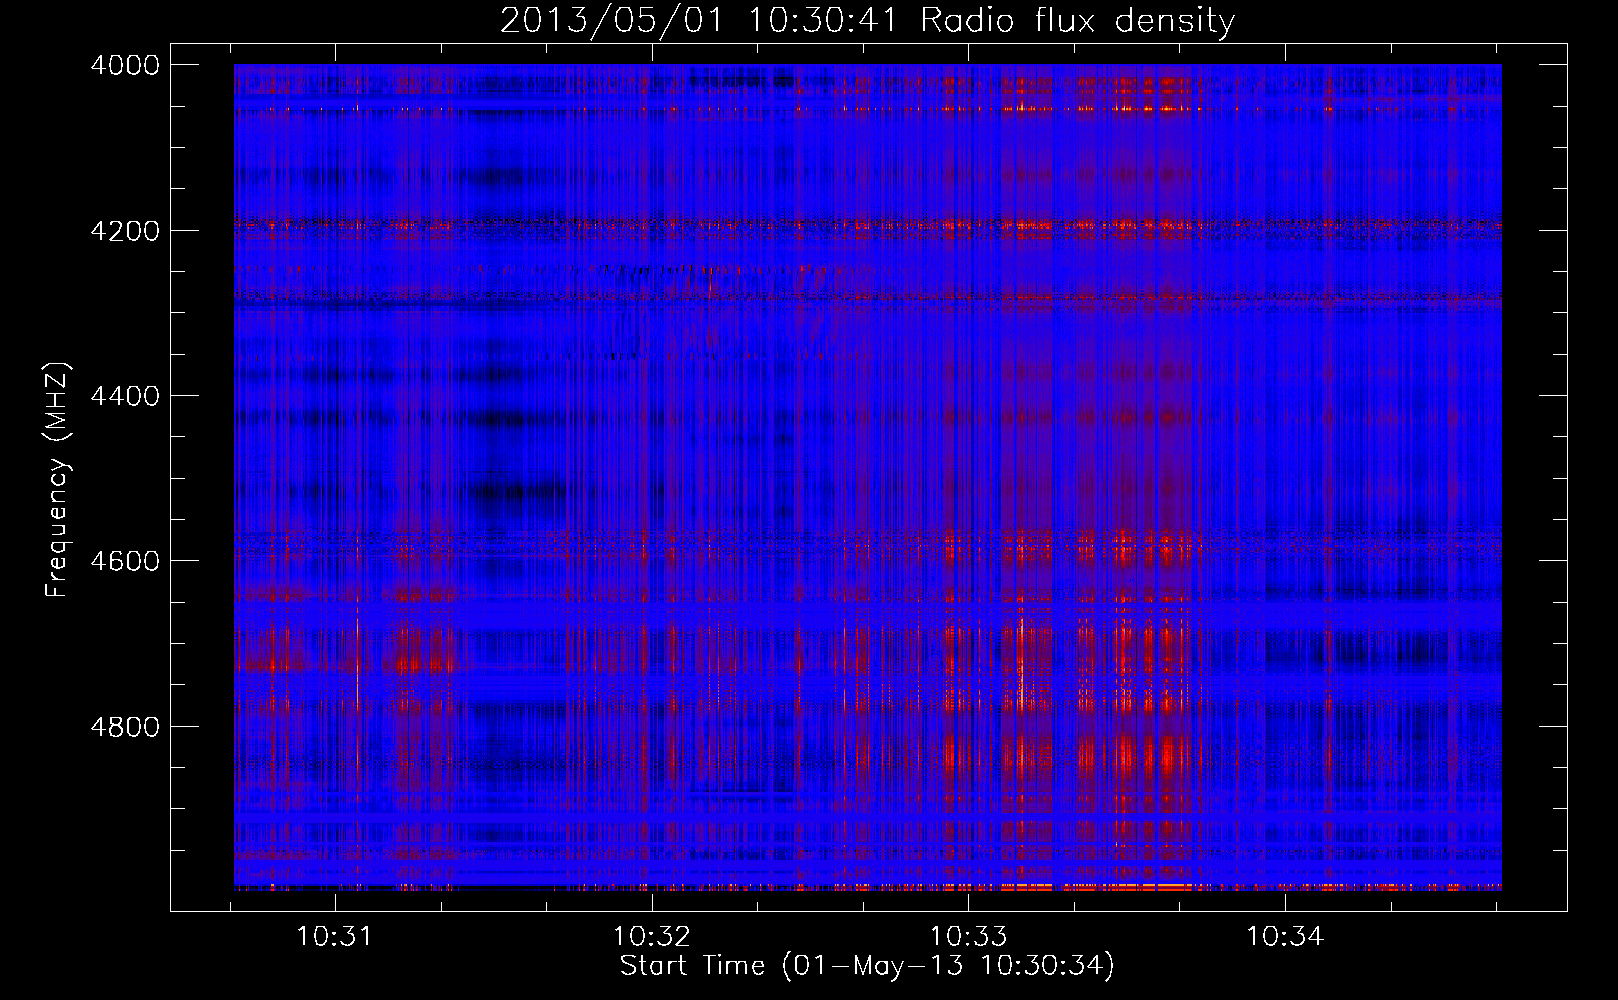Viewport: 1618px width, 1000px height.
Task: Click the '10:34' time axis label
Action: [x=1285, y=937]
